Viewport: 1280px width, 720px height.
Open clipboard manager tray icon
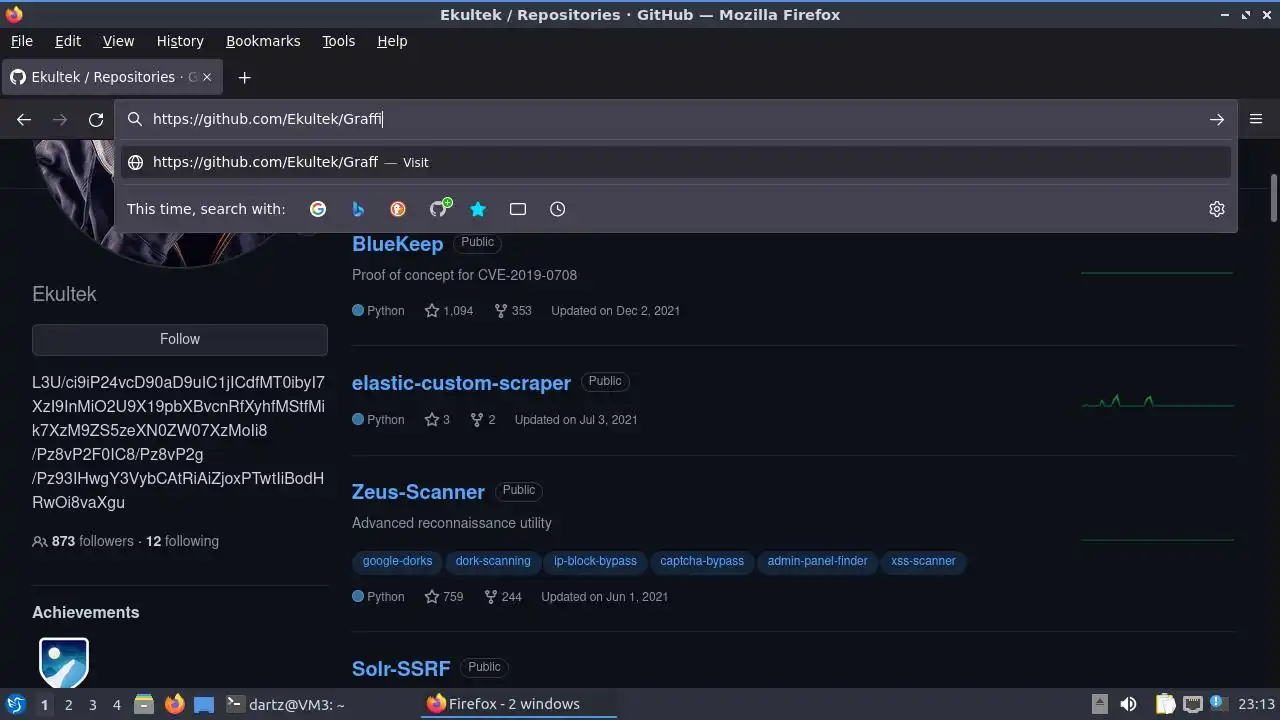(x=1165, y=704)
